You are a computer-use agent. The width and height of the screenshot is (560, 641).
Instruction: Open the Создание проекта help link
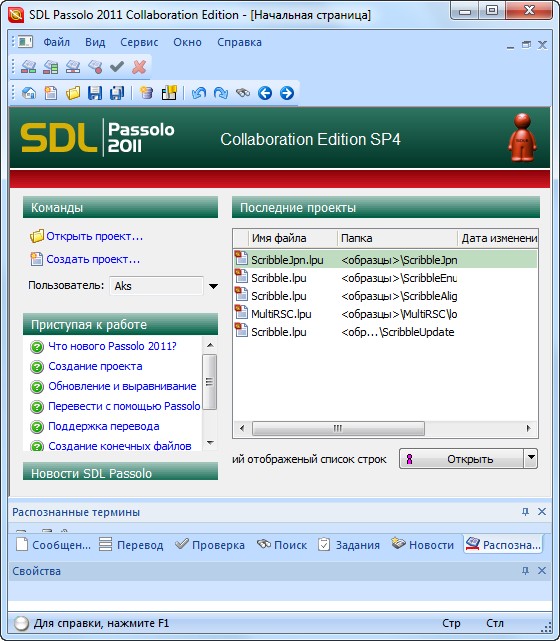coord(95,366)
